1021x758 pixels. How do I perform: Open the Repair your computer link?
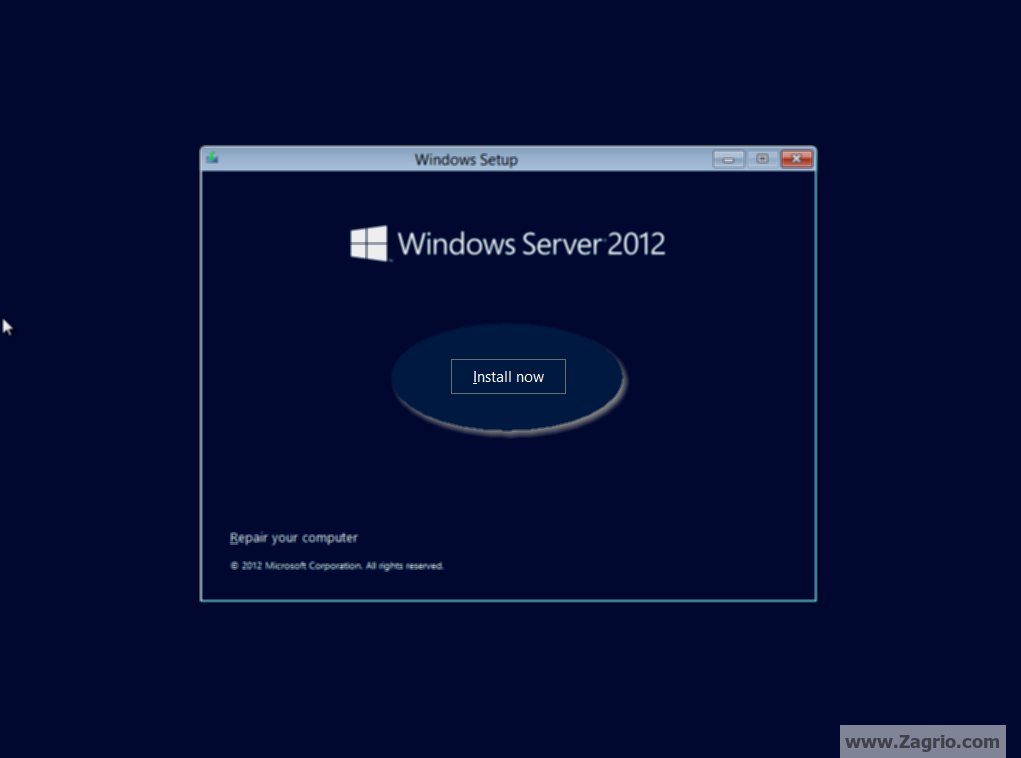coord(294,538)
